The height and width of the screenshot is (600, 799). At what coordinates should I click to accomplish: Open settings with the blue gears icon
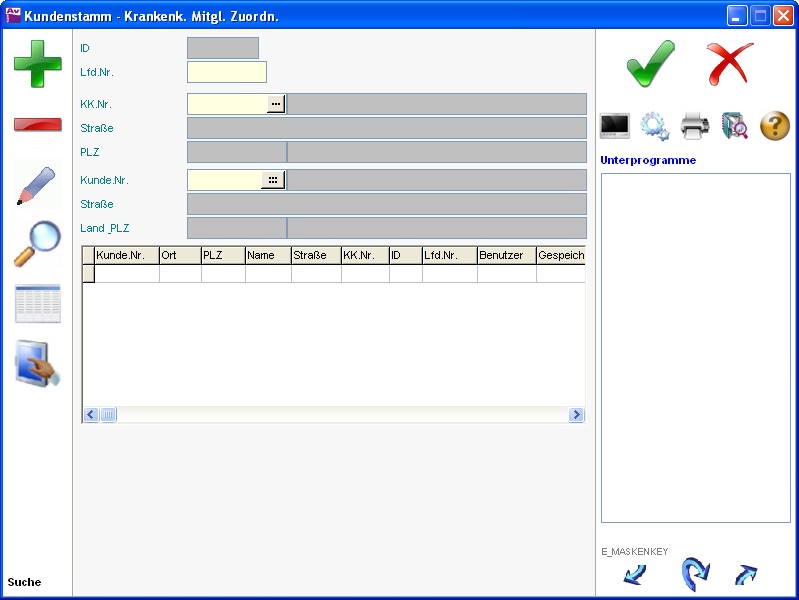pos(654,126)
